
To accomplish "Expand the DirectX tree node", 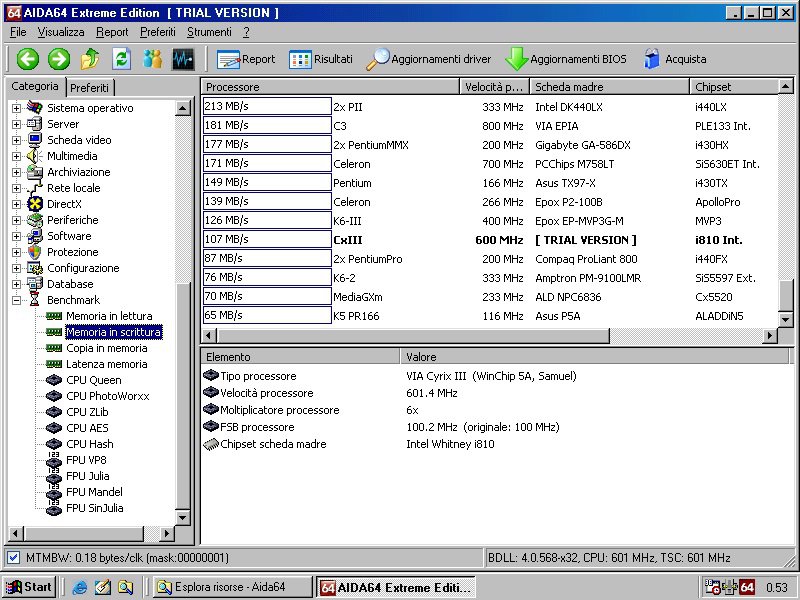I will tap(16, 204).
